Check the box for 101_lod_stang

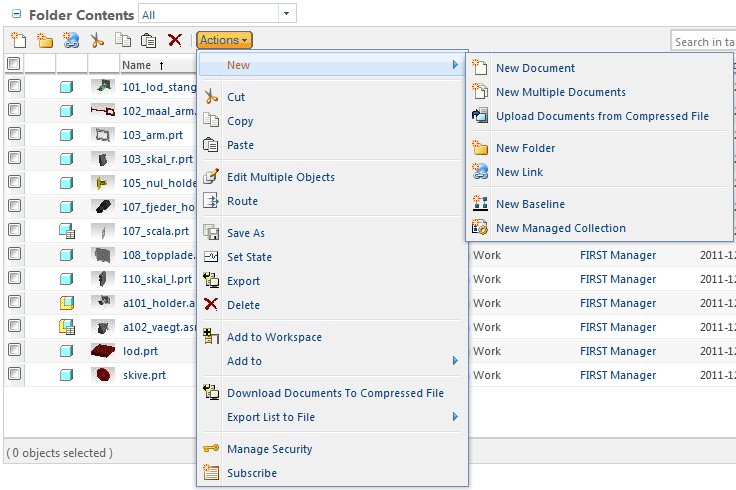[x=15, y=85]
